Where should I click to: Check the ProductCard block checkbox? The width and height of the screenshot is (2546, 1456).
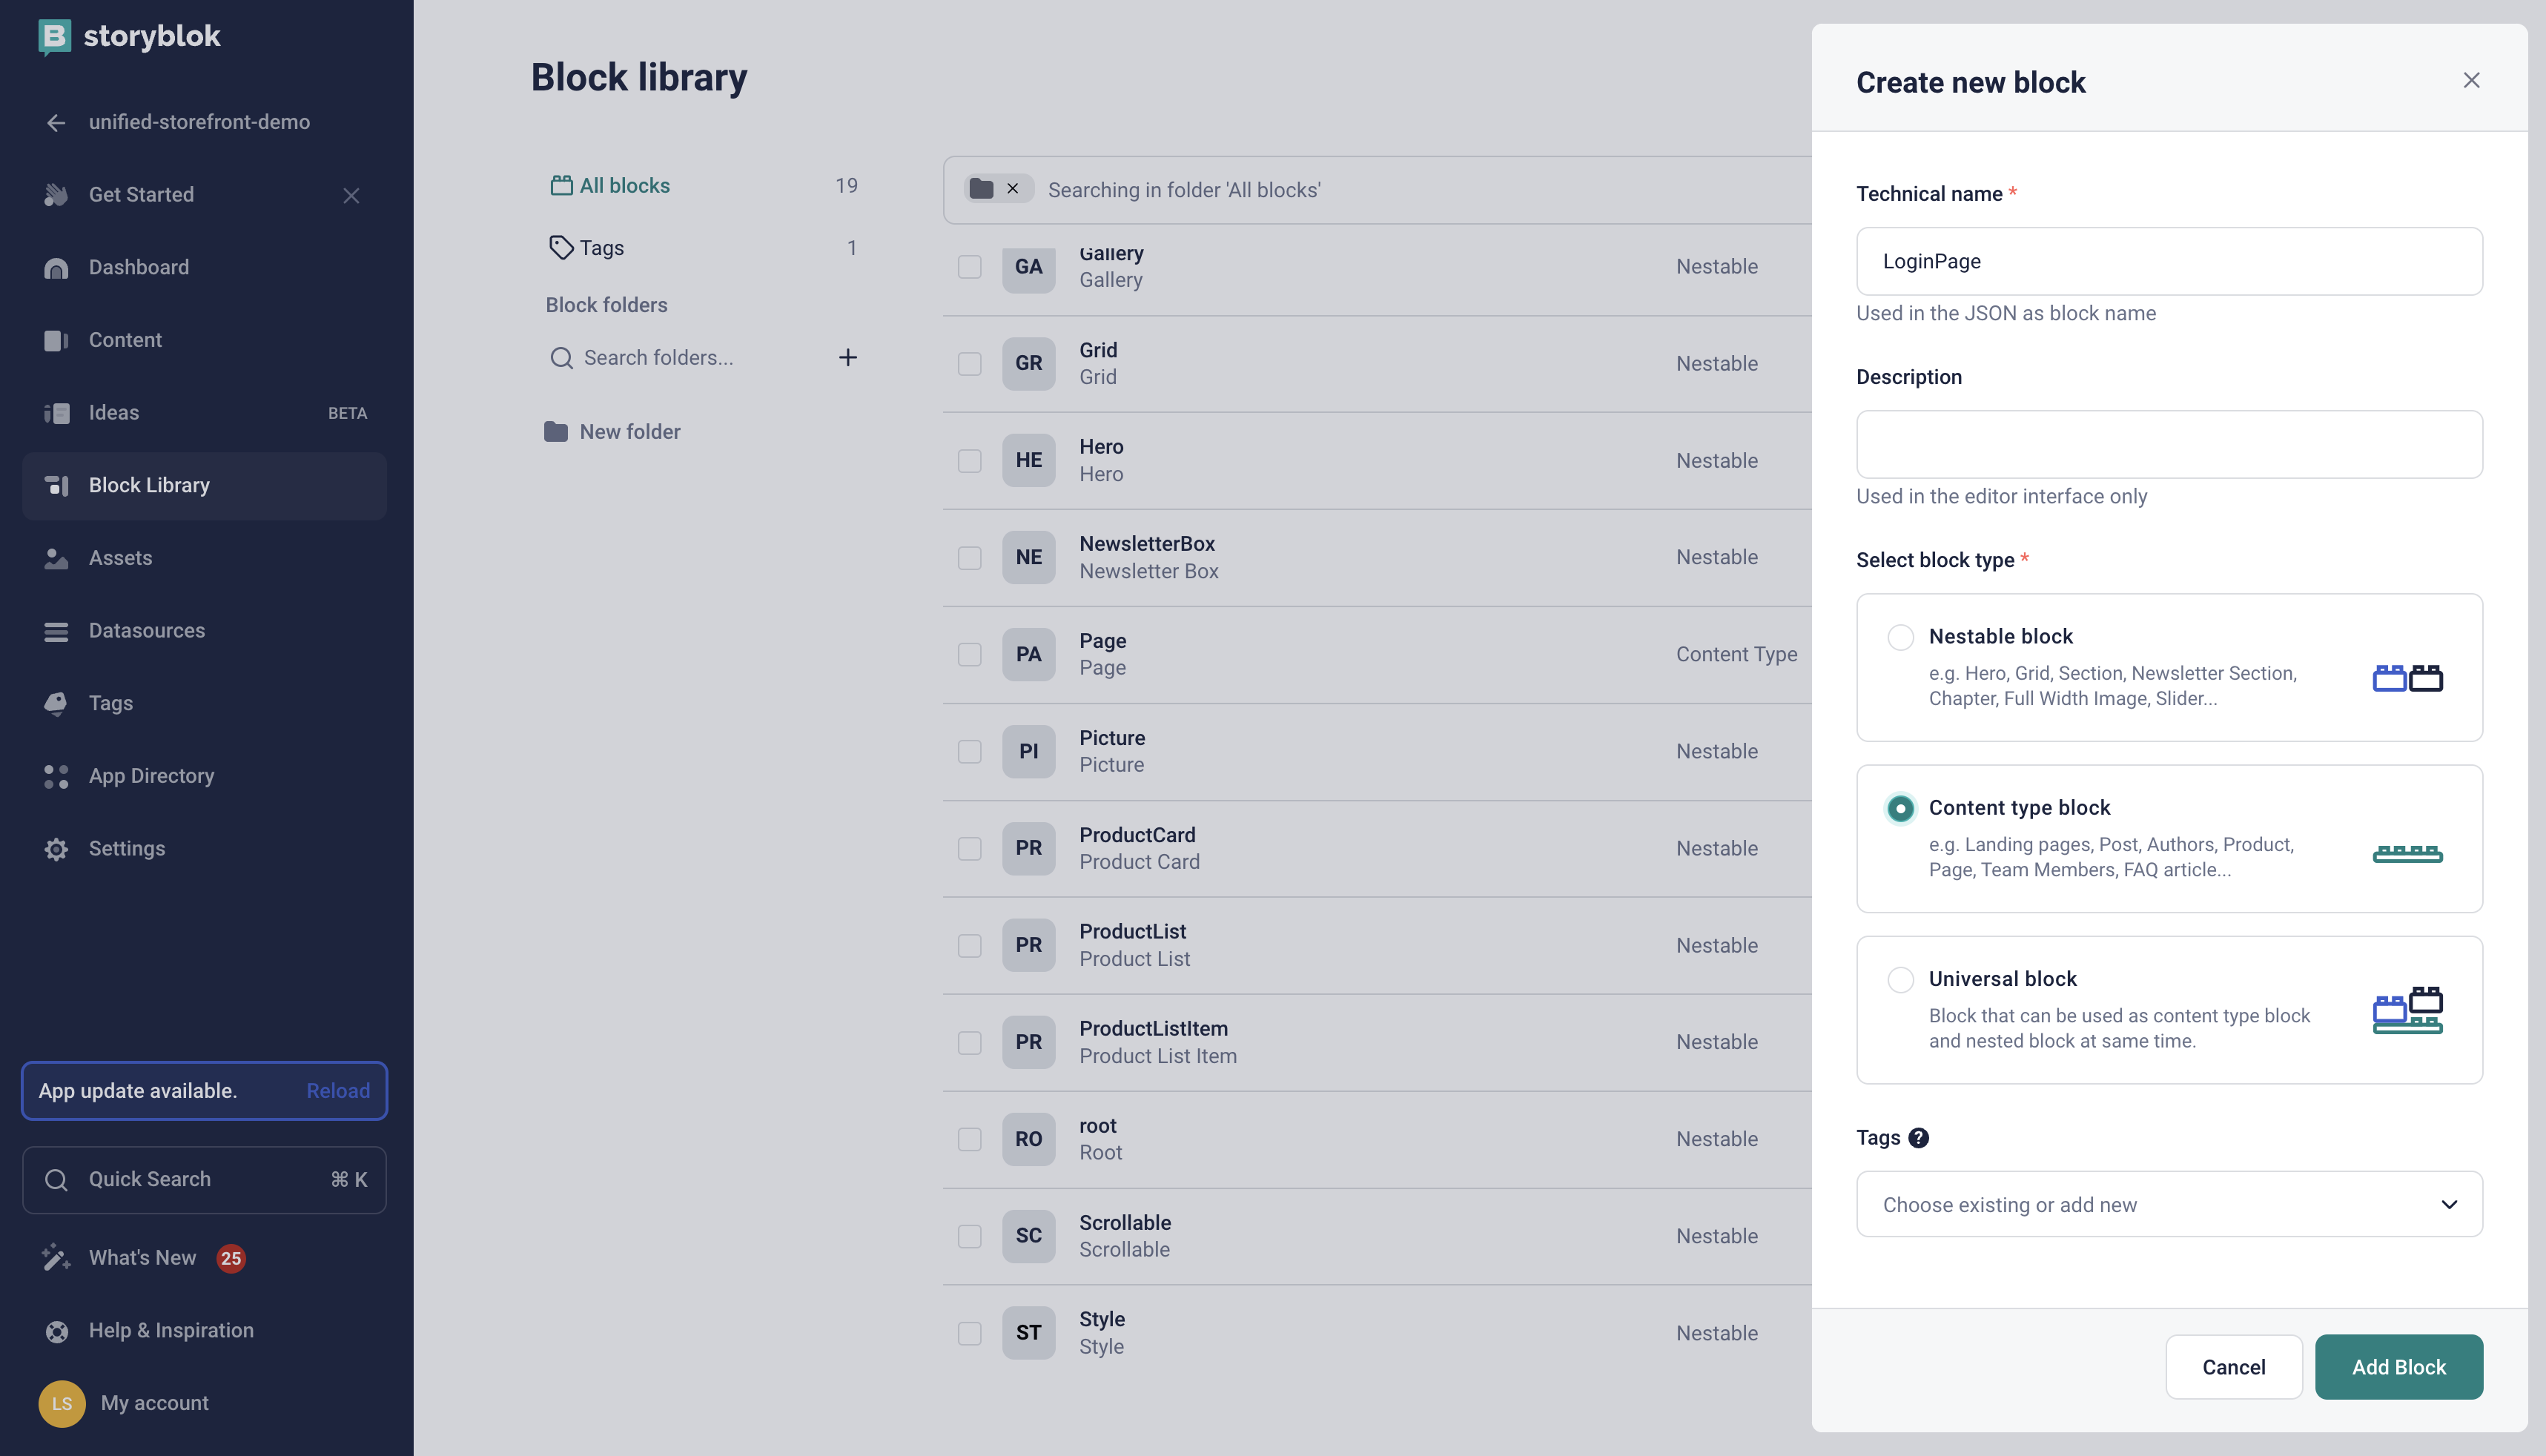pos(969,849)
